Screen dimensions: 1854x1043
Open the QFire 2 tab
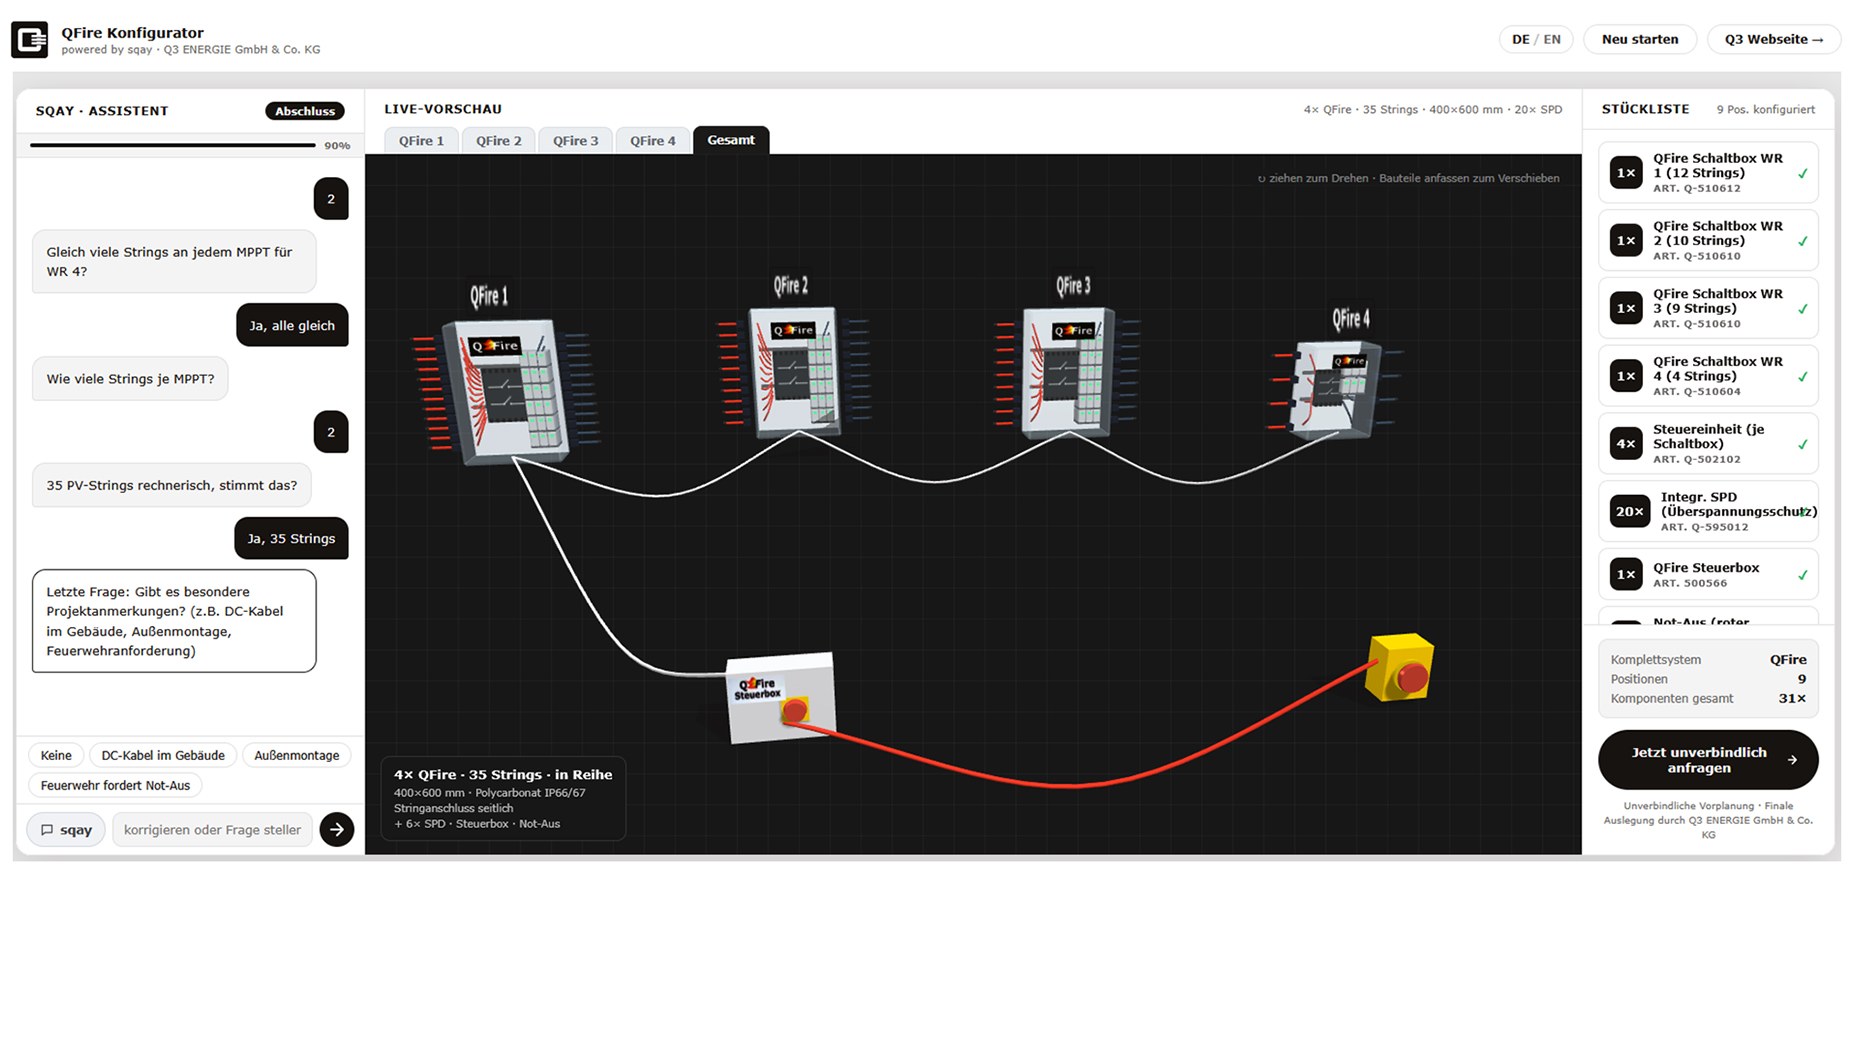(x=498, y=140)
